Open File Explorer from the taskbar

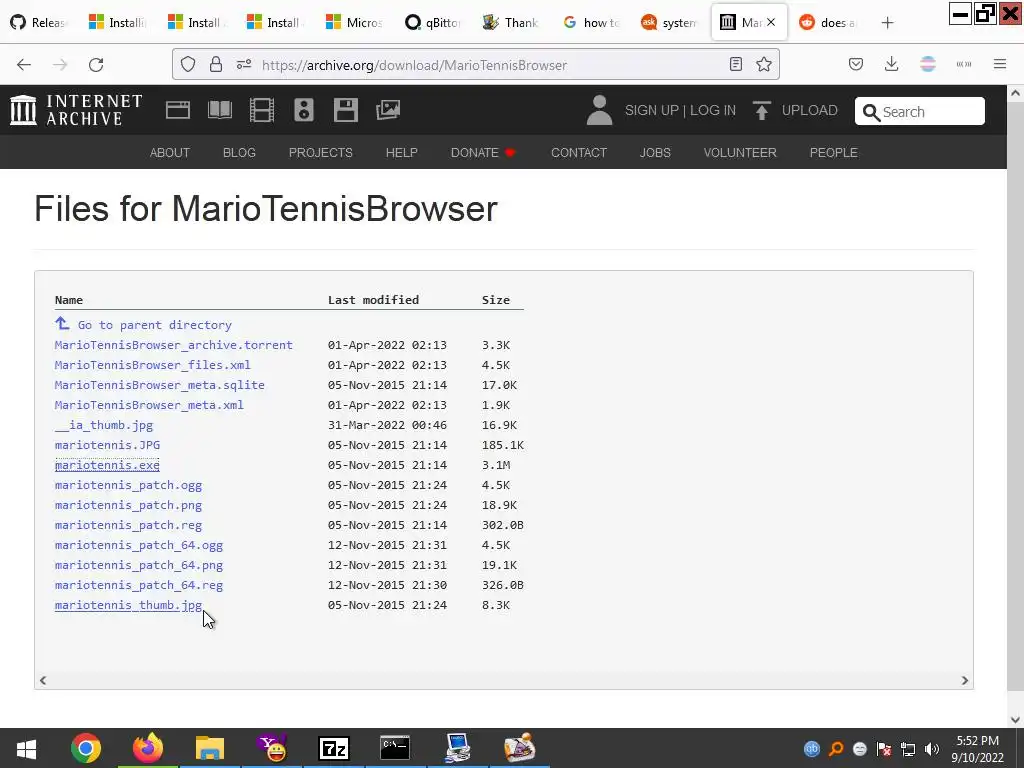pyautogui.click(x=210, y=748)
